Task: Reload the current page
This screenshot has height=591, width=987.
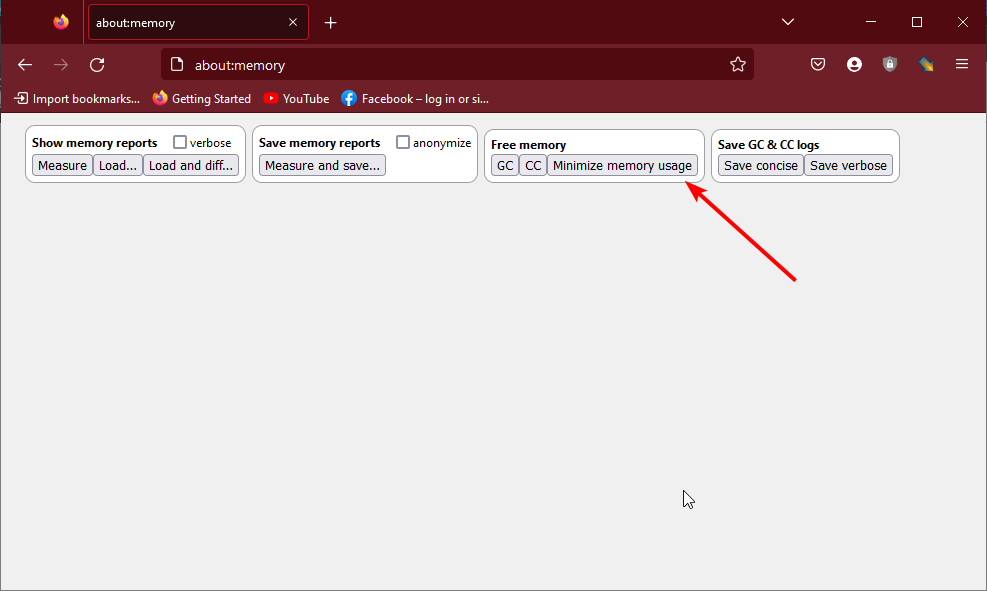Action: 97,65
